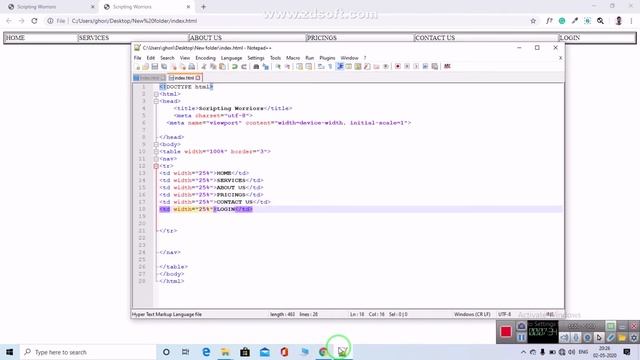The image size is (640, 360).
Task: Open recorder settings gear icon
Action: [x=634, y=338]
